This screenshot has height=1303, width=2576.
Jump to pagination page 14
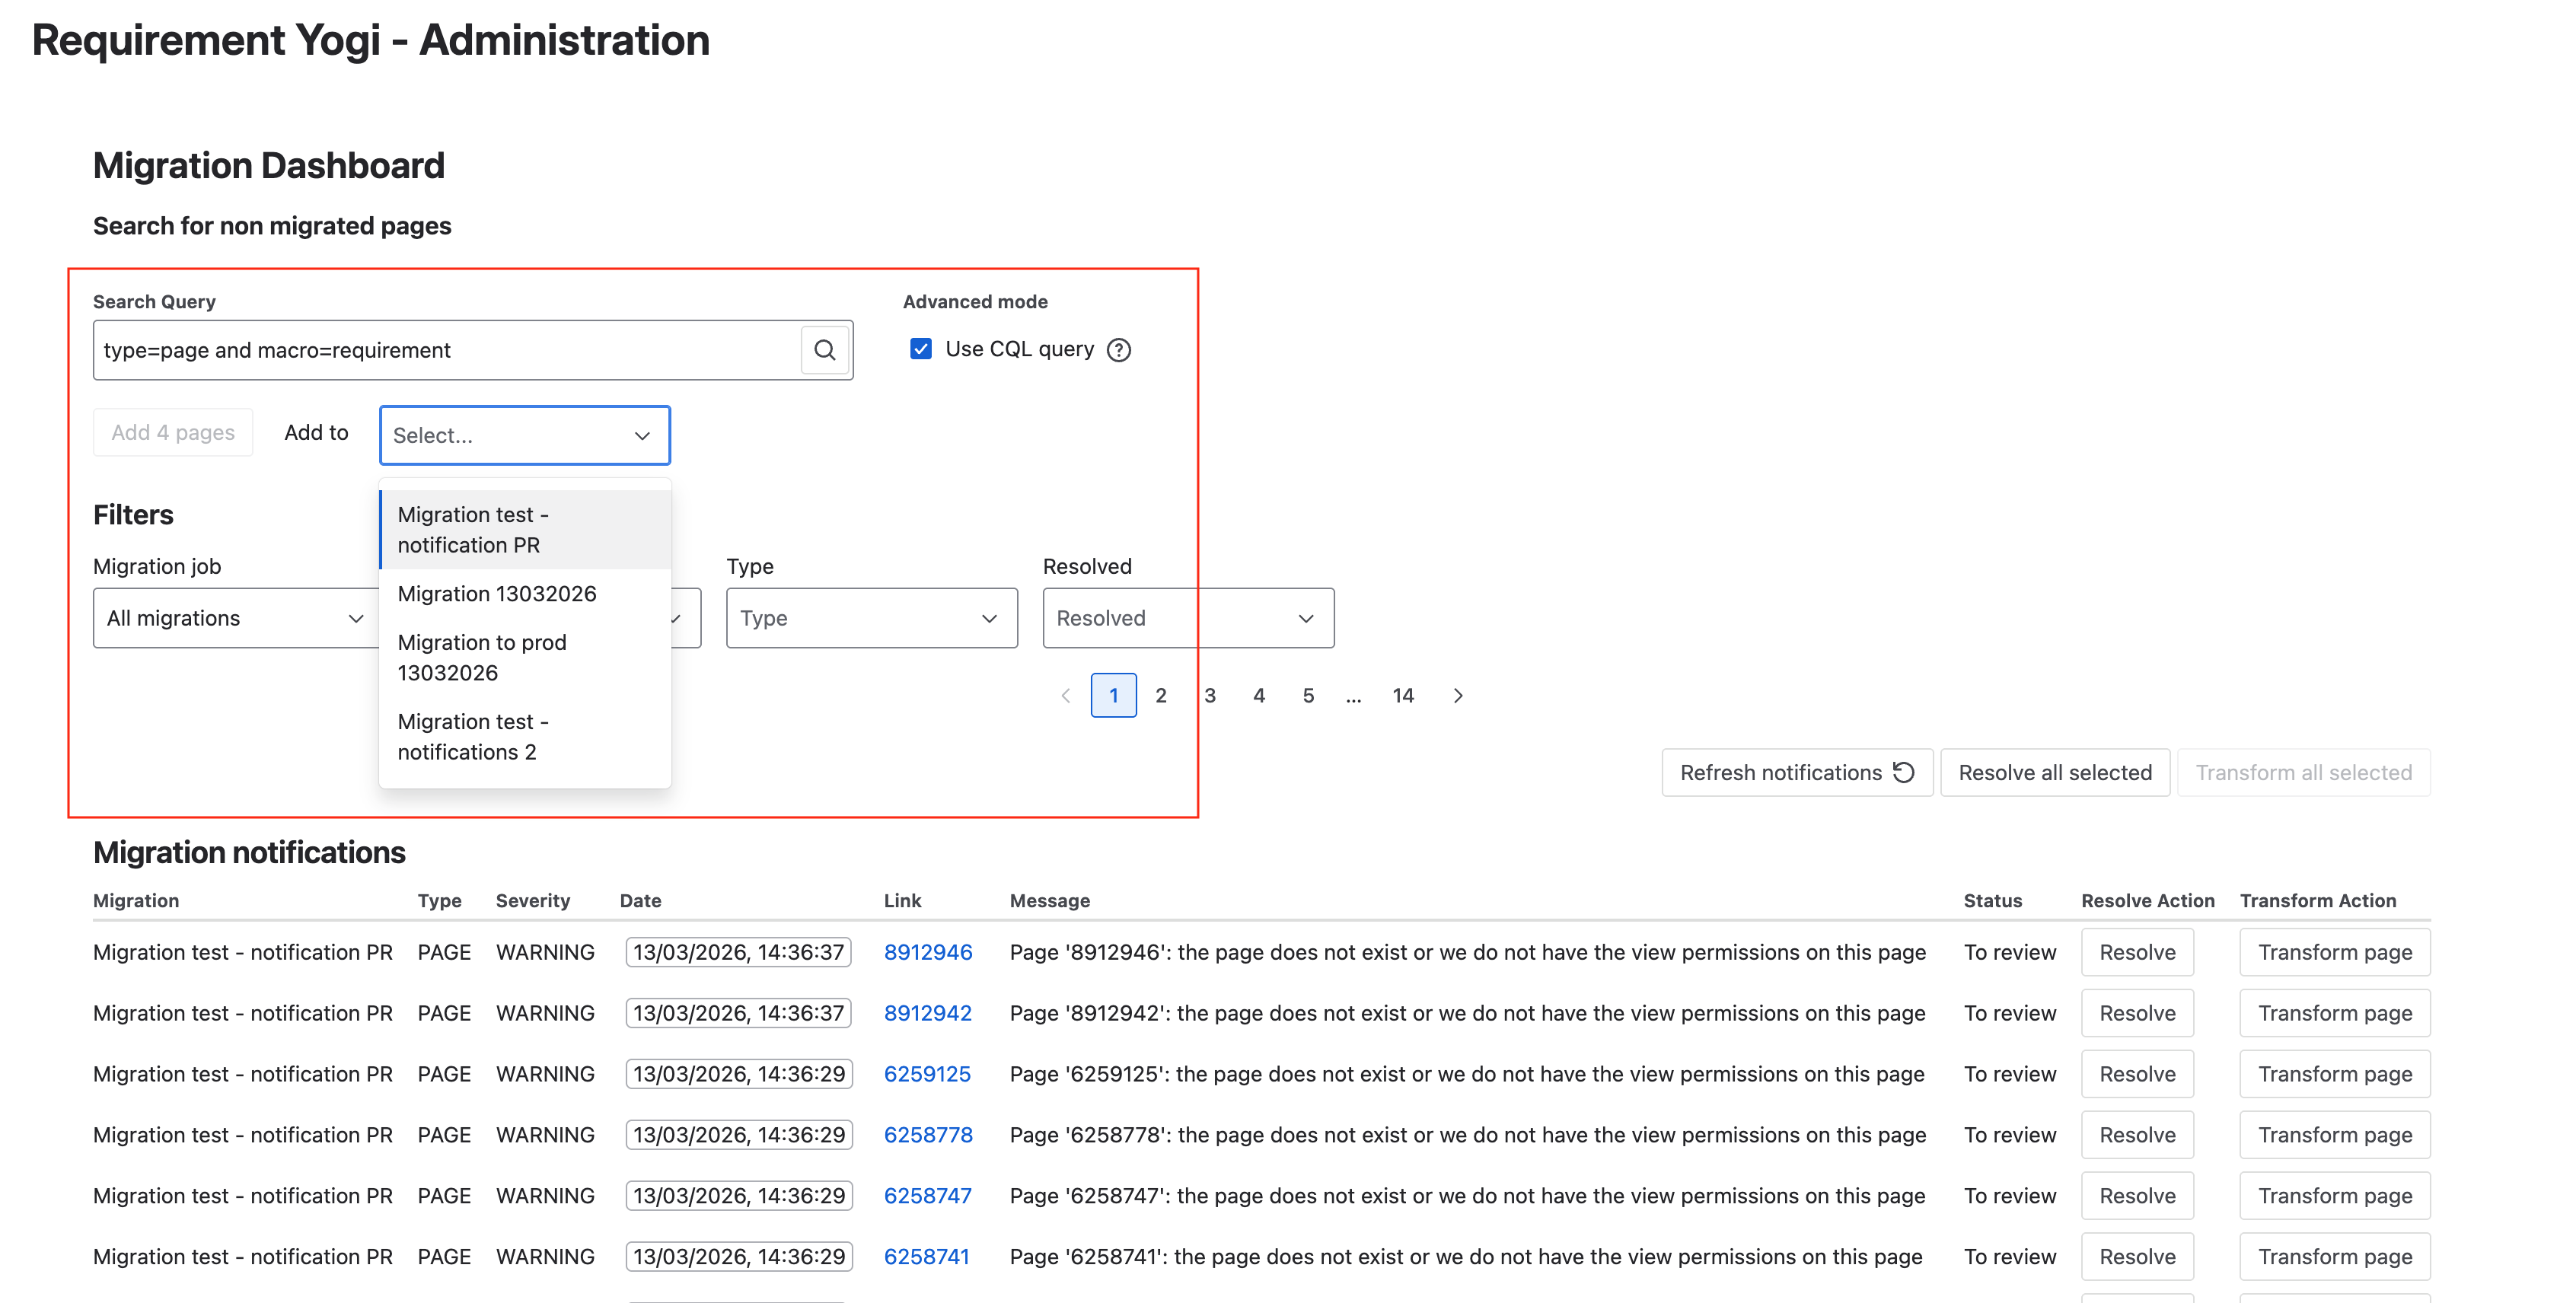pyautogui.click(x=1402, y=696)
